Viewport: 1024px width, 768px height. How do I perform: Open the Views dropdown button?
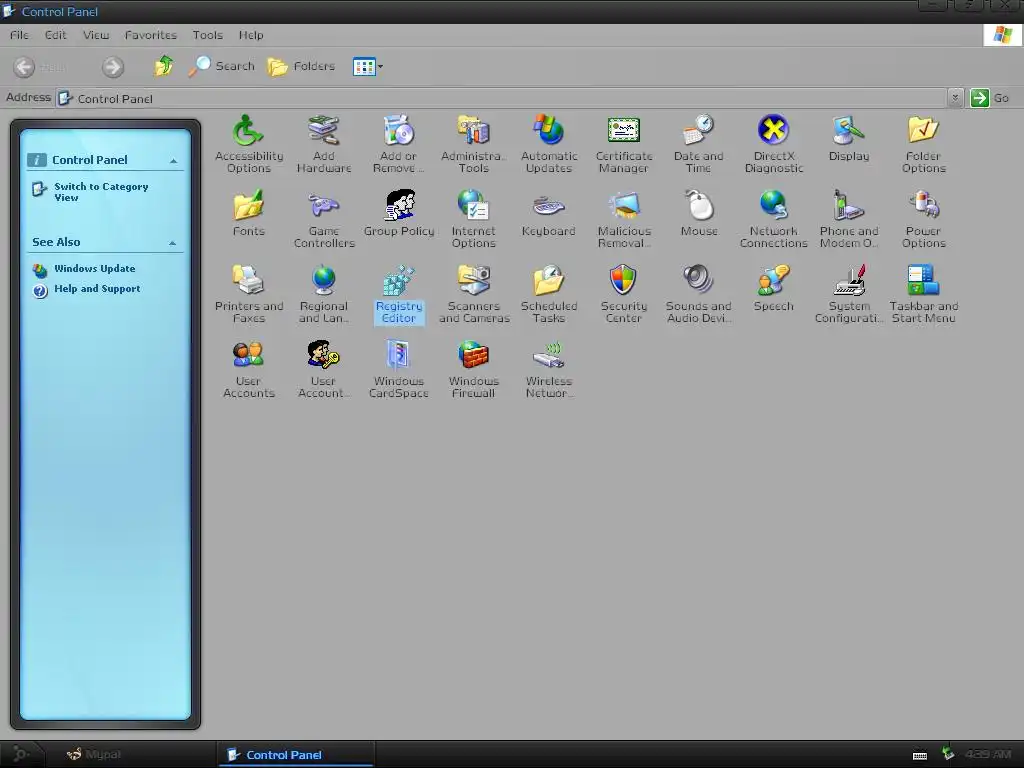[368, 66]
